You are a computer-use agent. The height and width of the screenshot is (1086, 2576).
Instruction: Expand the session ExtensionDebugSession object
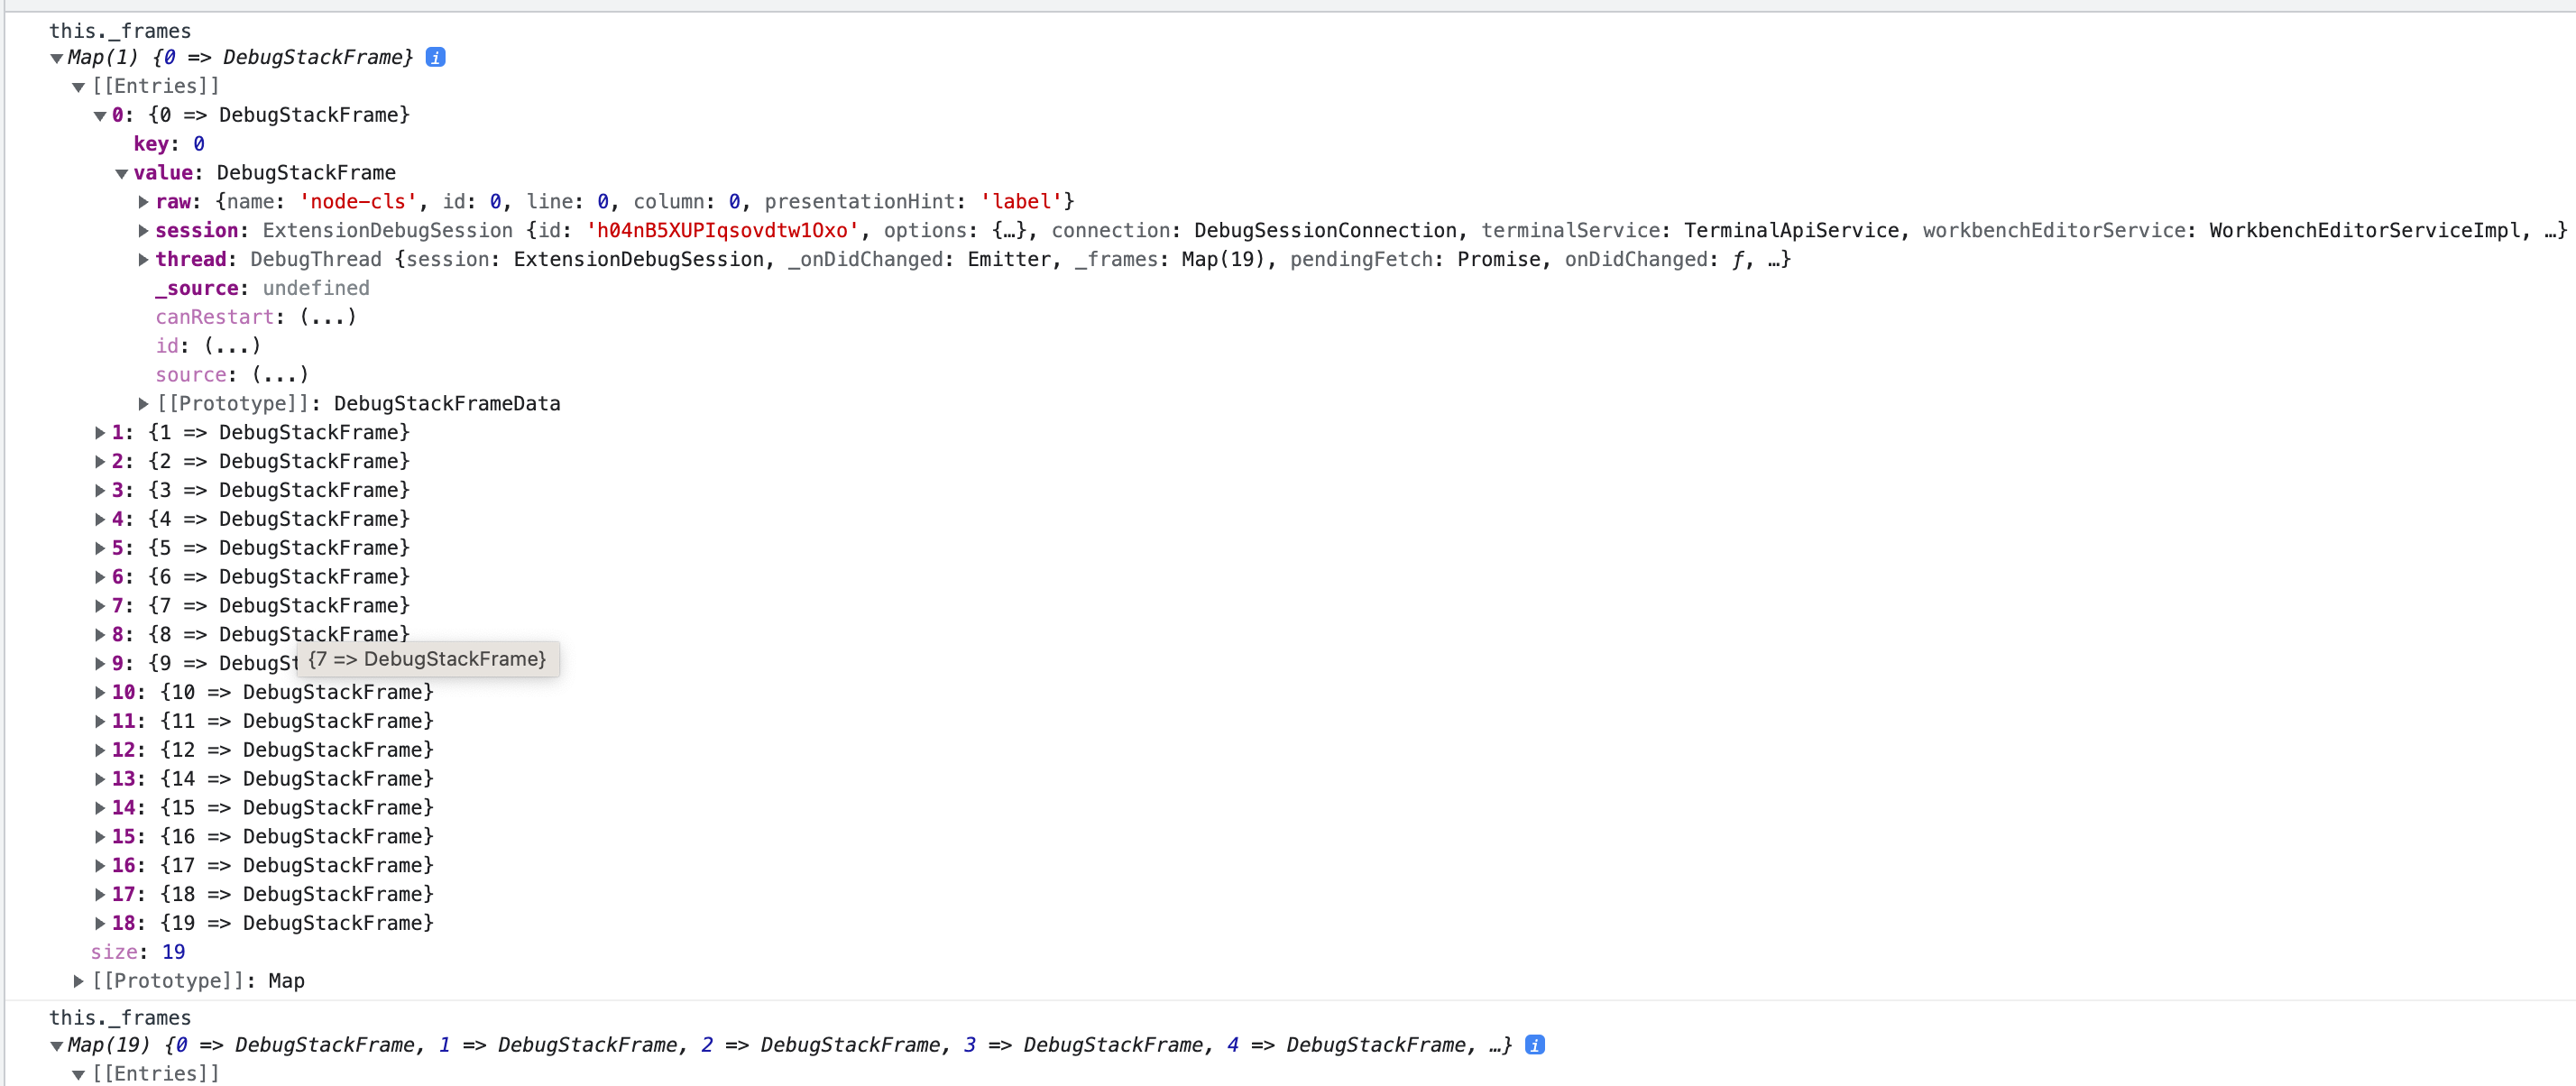143,230
